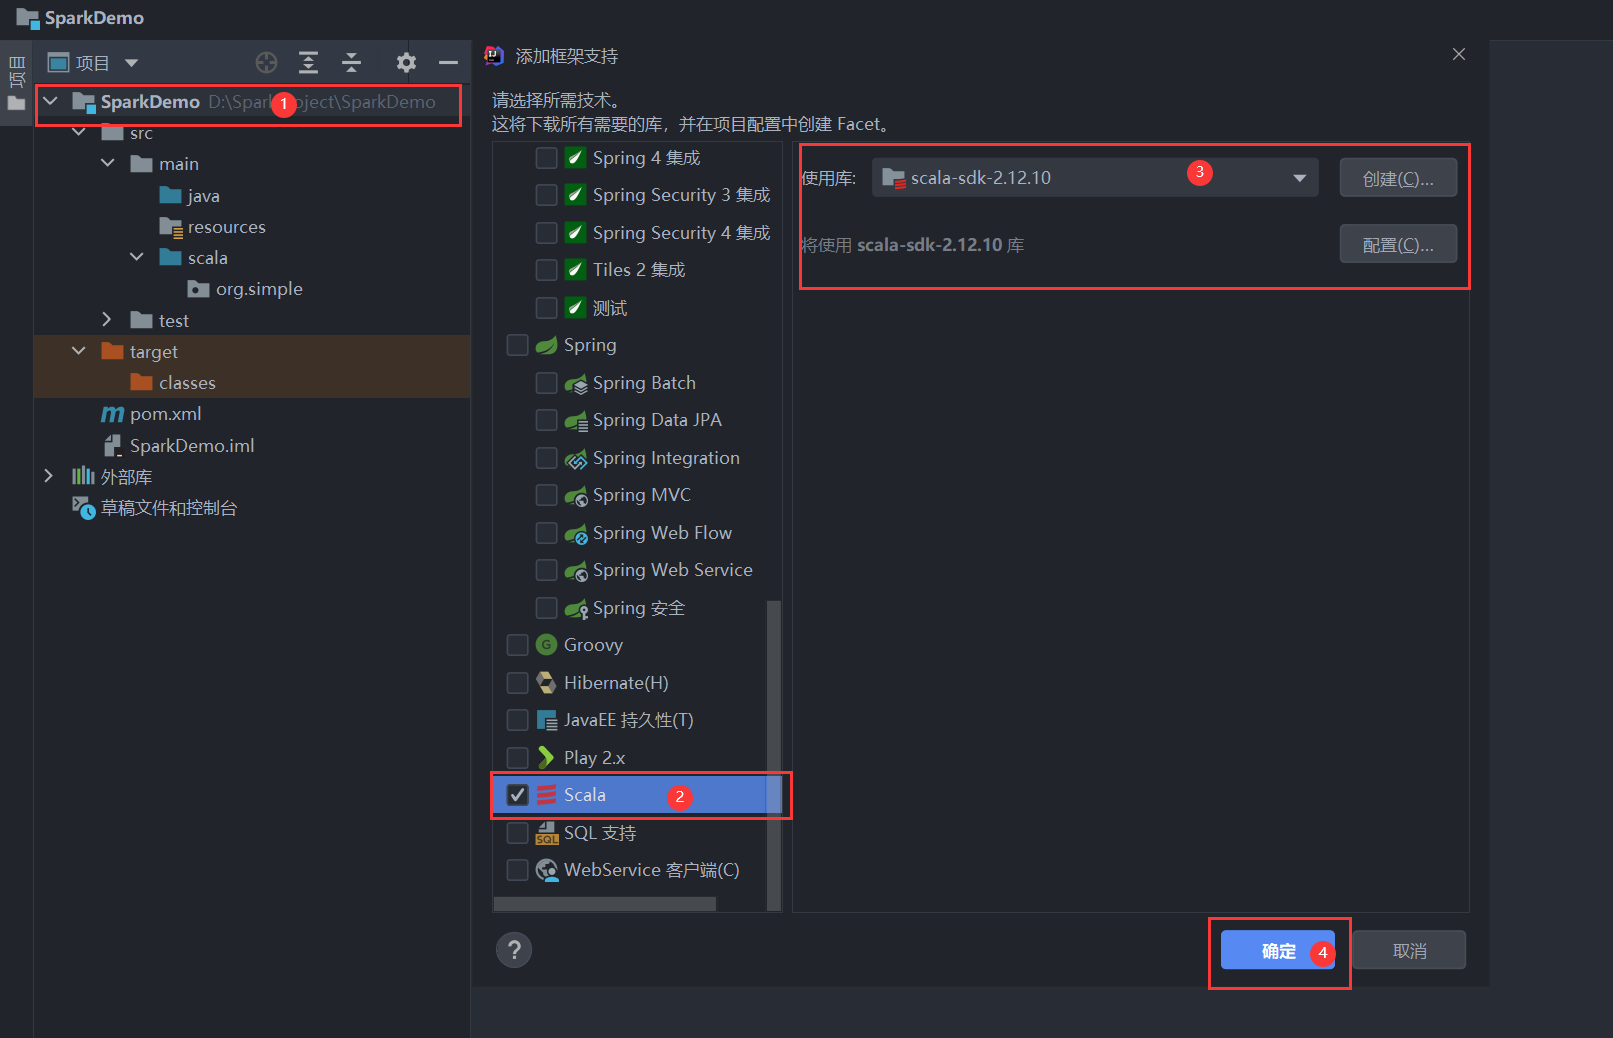Viewport: 1613px width, 1038px height.
Task: Click the JavaEE persistence icon
Action: (547, 720)
